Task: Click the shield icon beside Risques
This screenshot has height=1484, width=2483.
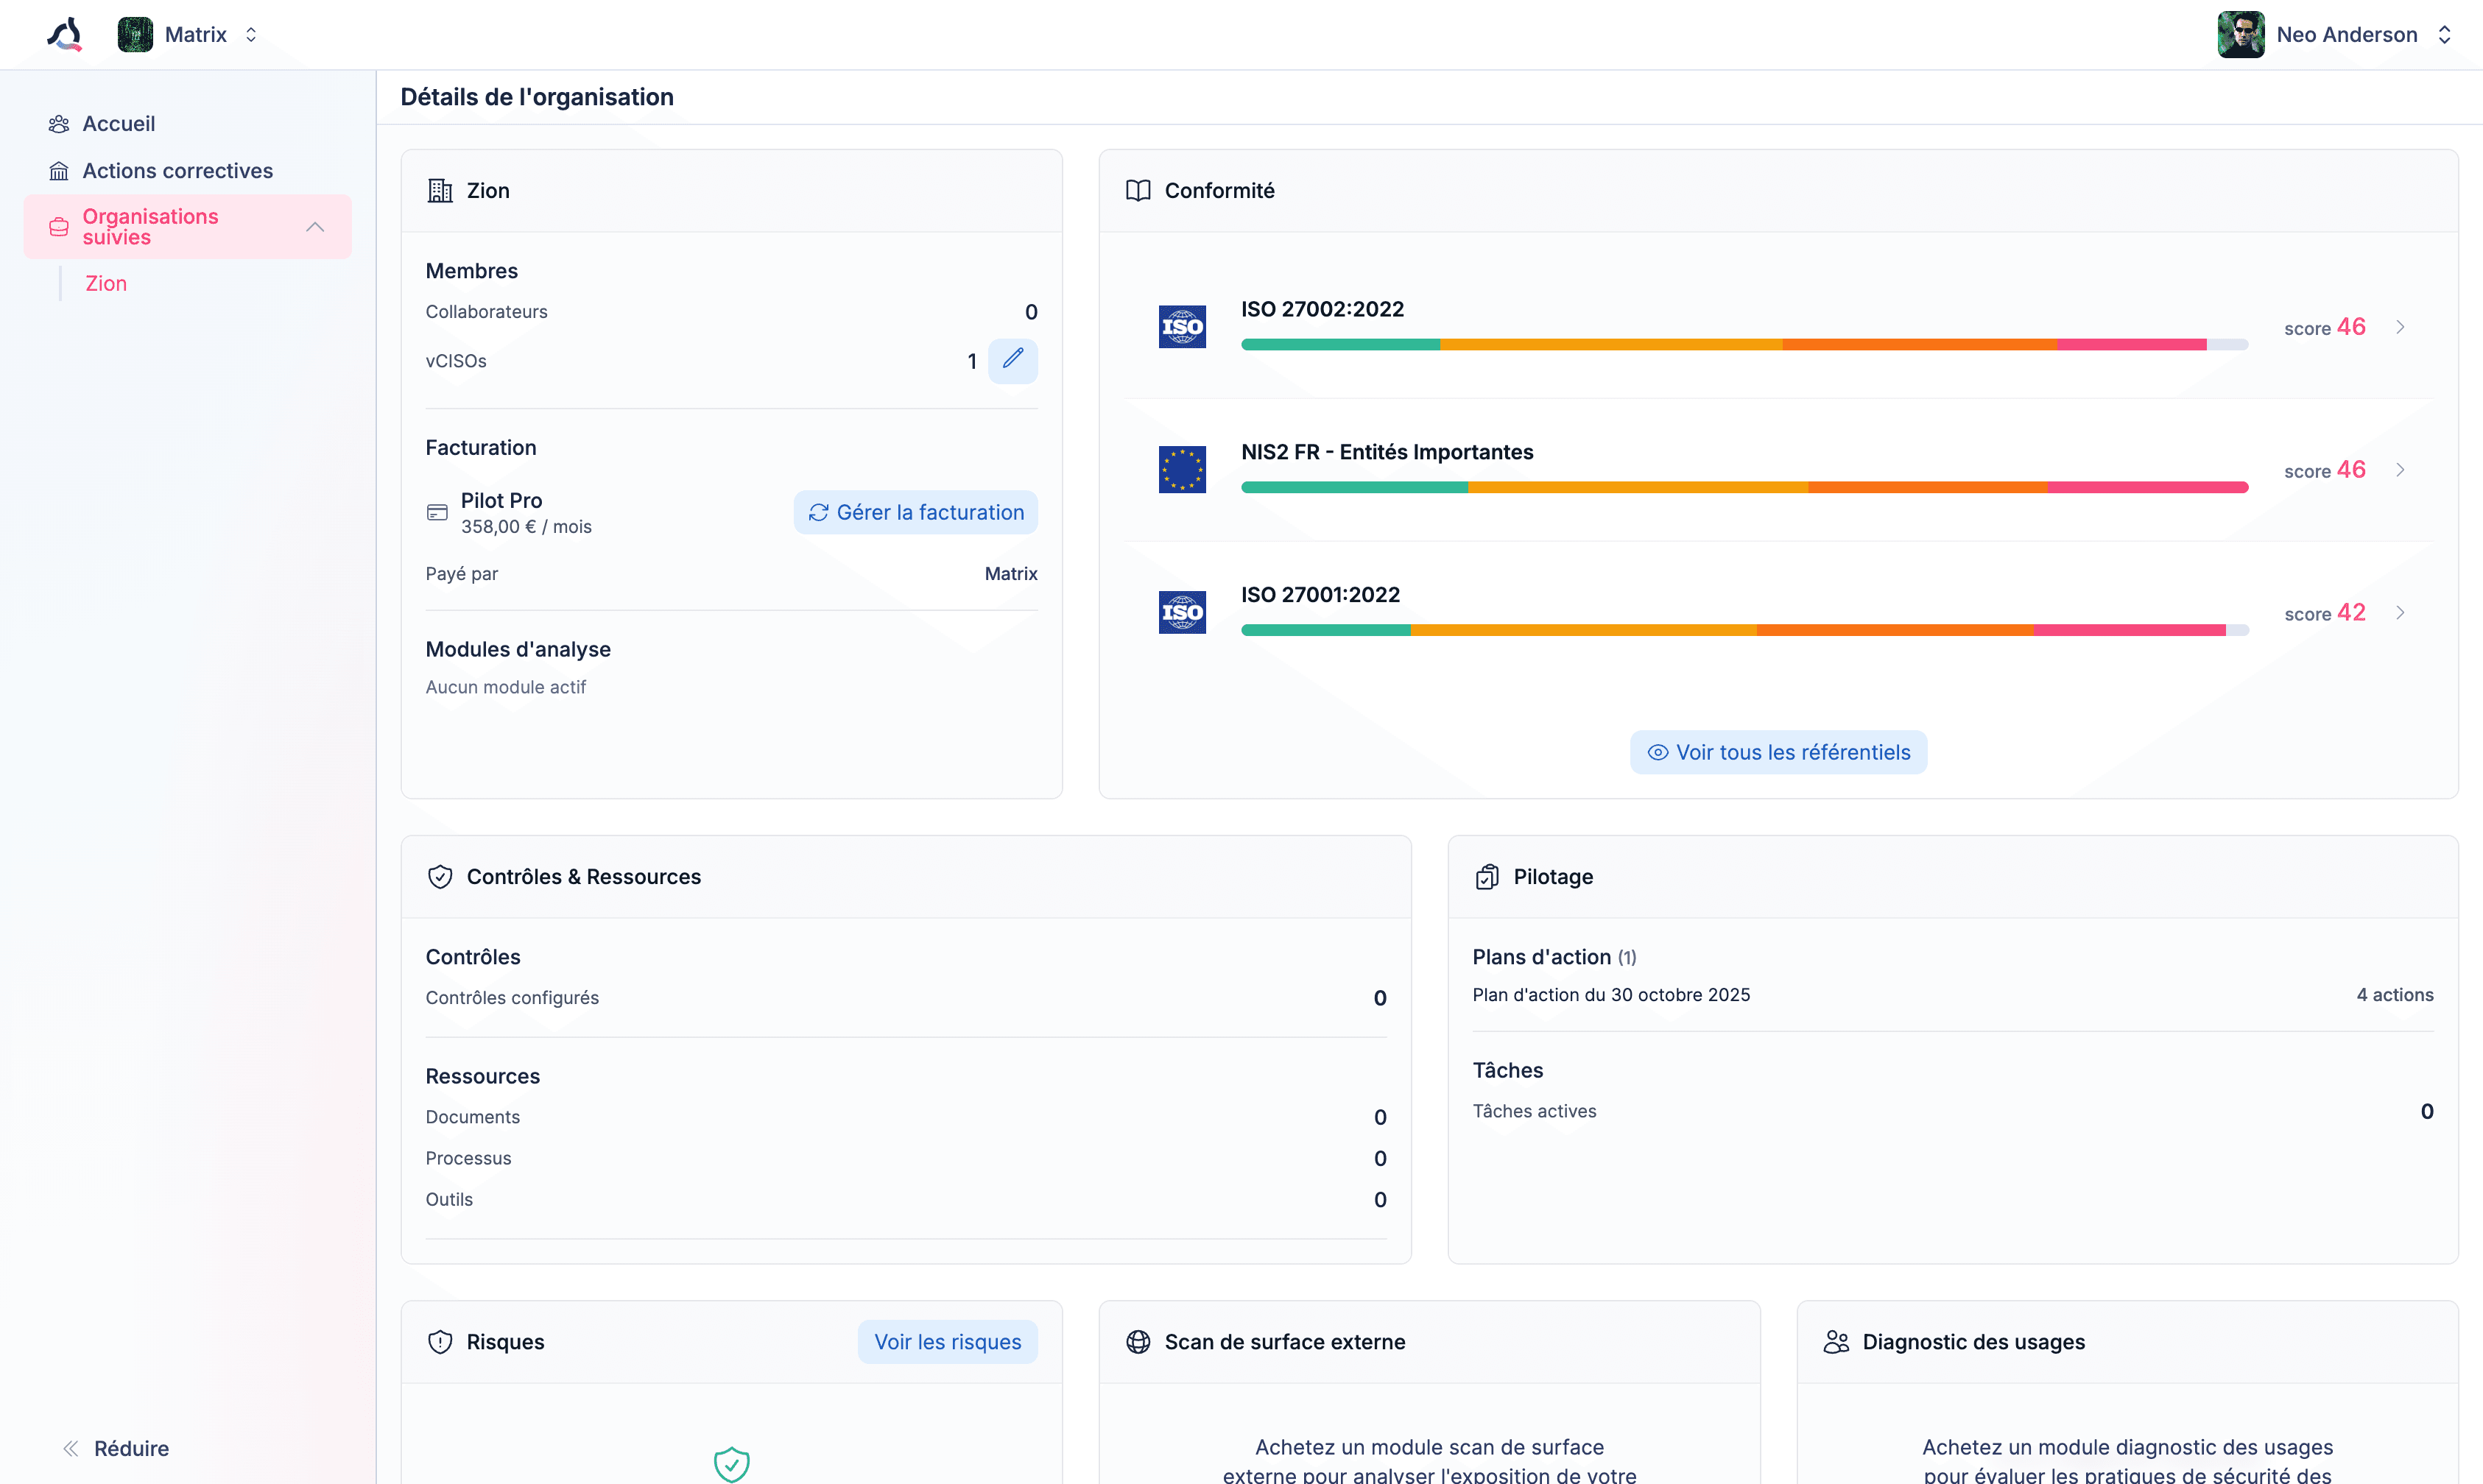Action: [x=440, y=1342]
